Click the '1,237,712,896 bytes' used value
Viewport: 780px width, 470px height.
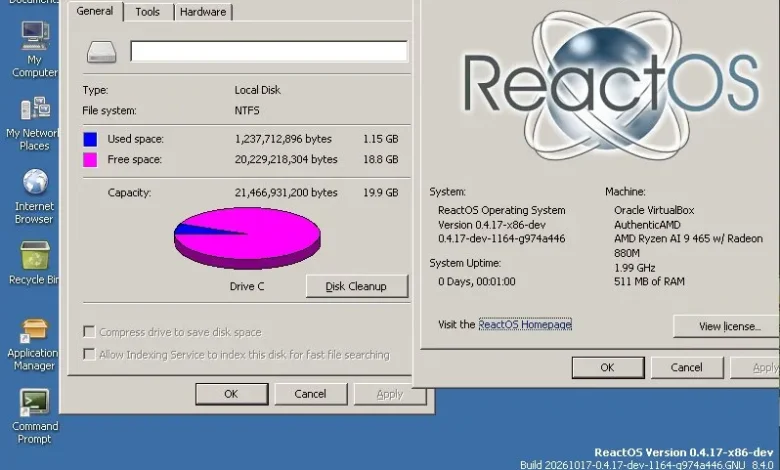(283, 139)
